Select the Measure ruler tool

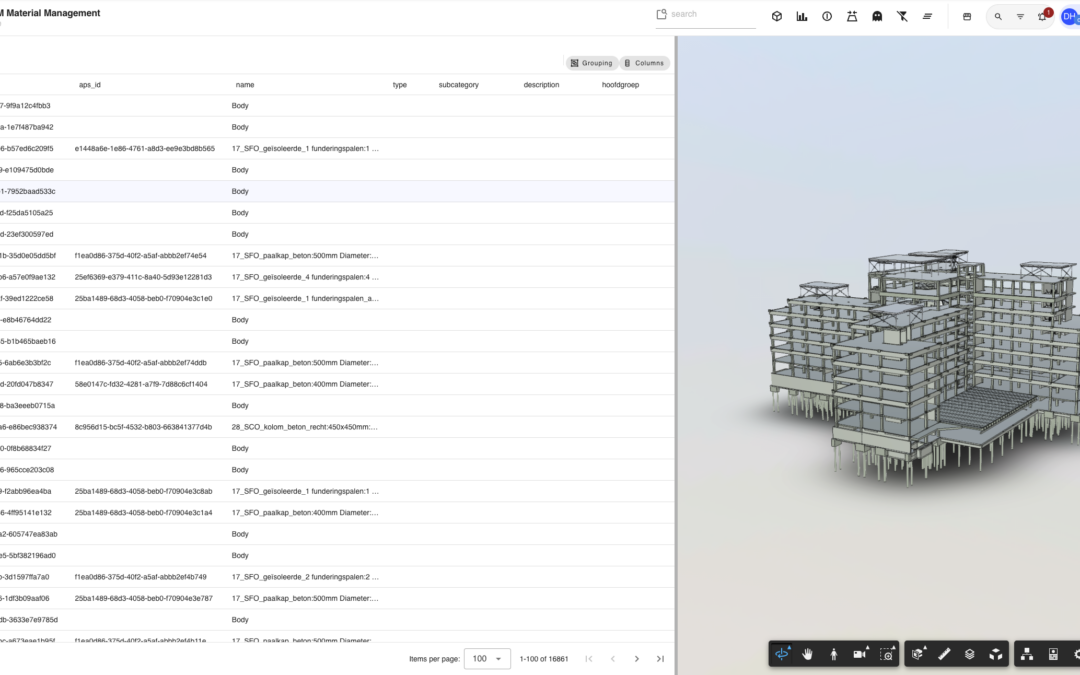pos(944,654)
